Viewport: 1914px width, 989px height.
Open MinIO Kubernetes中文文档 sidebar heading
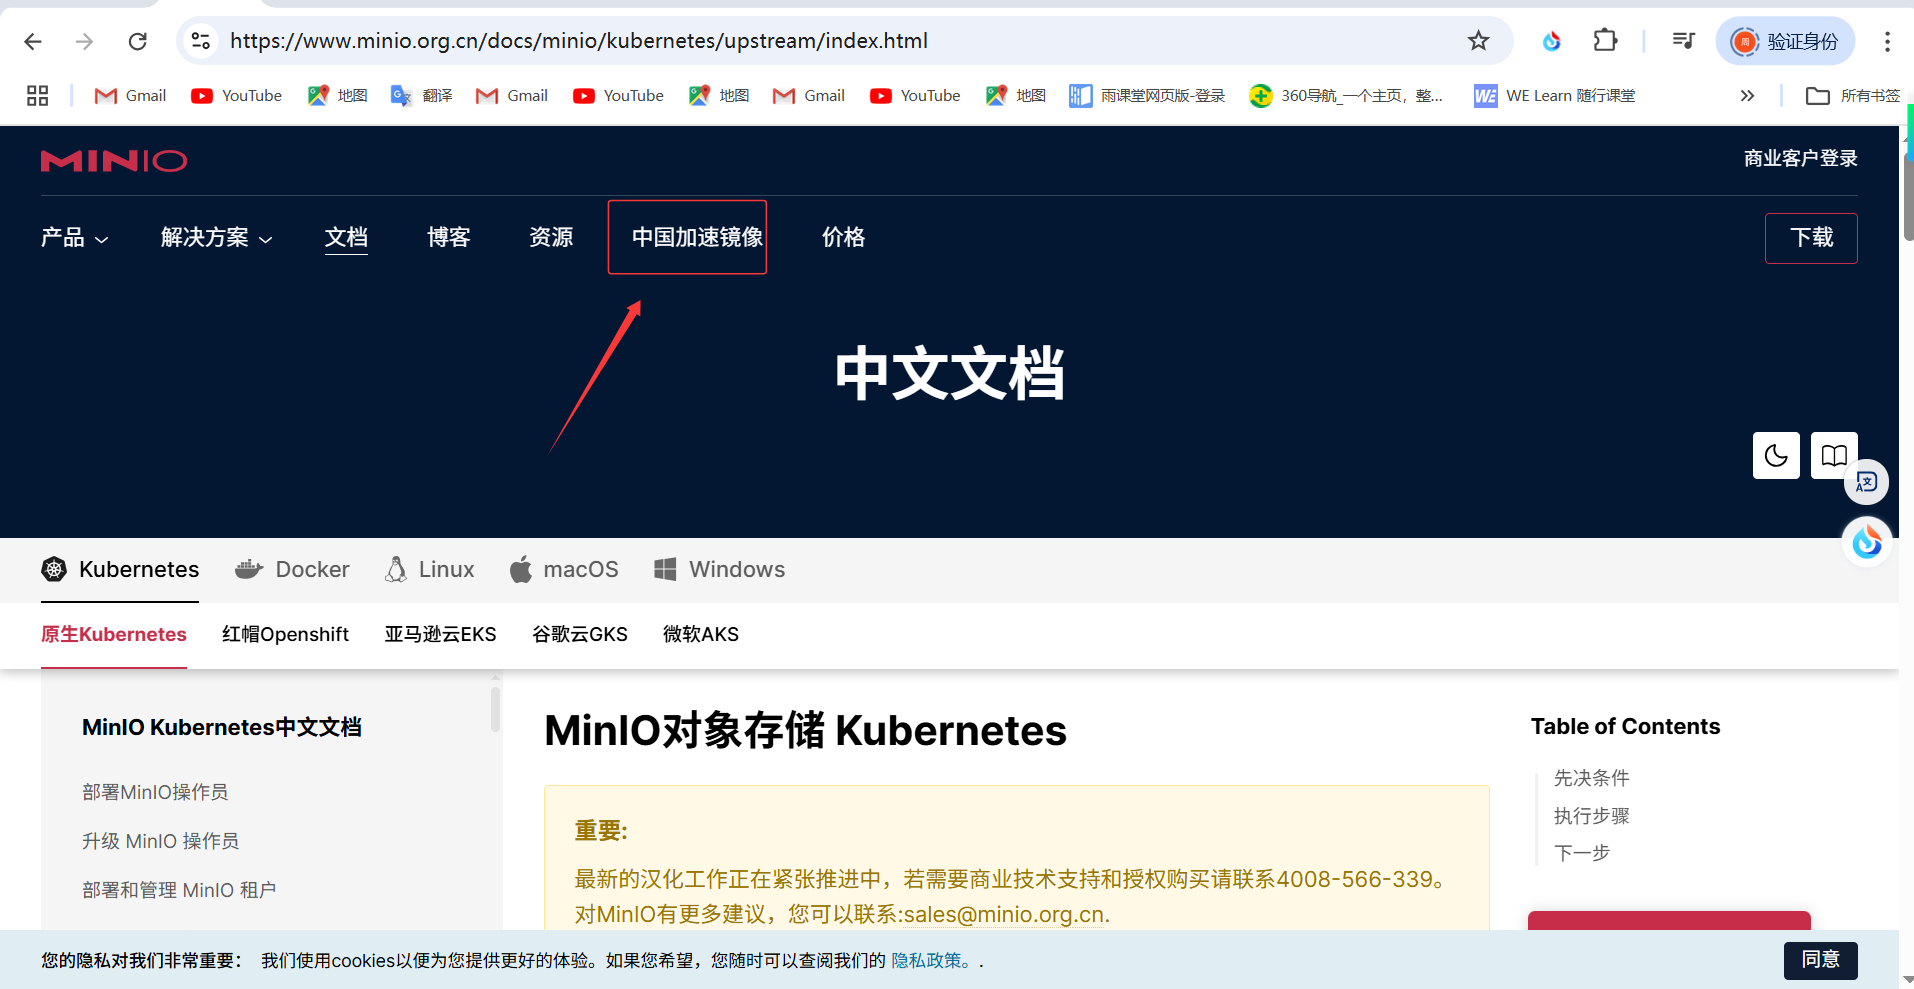click(x=222, y=727)
